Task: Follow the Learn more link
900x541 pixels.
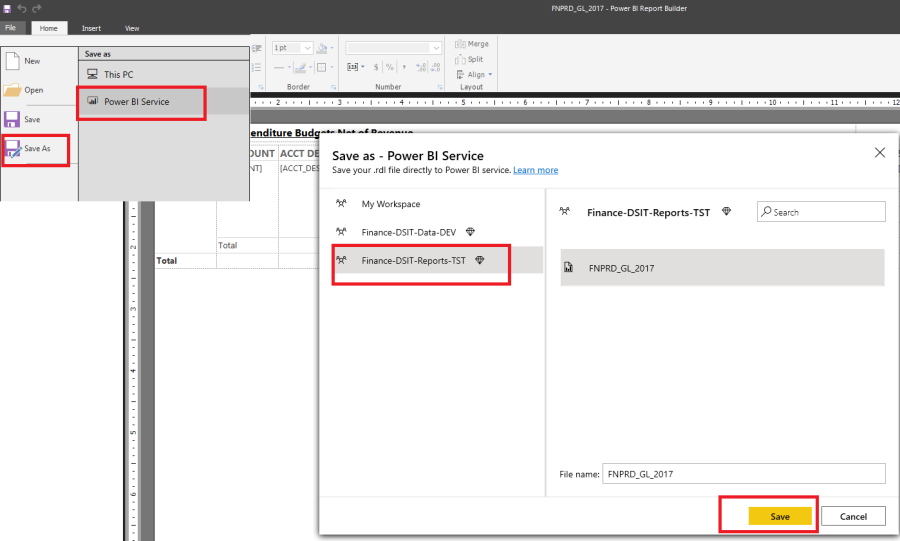Action: point(536,170)
